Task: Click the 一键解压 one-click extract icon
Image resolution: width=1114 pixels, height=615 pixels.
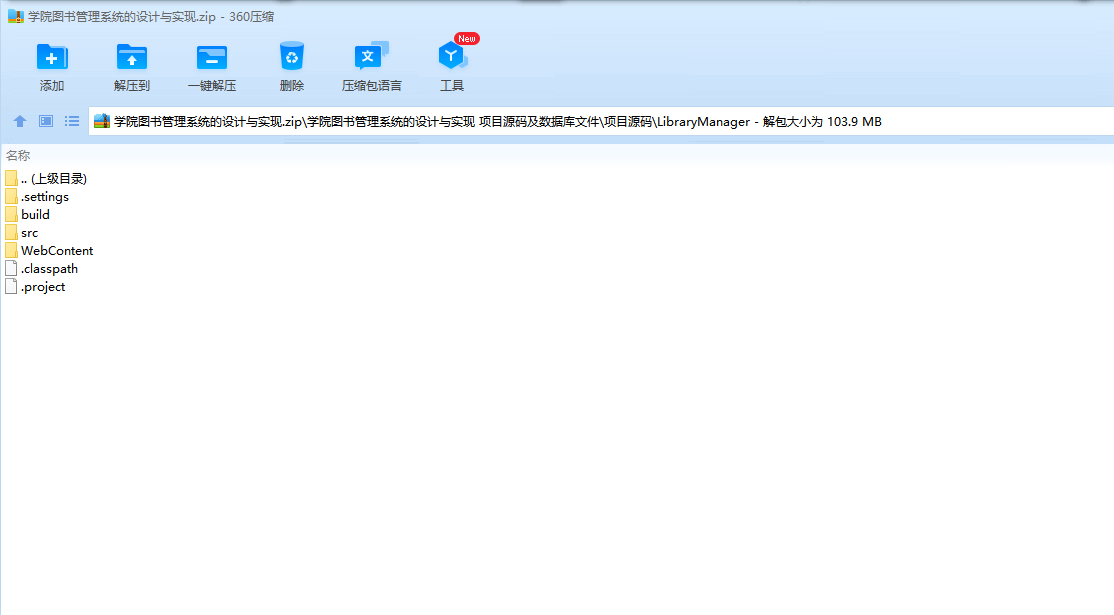Action: (212, 58)
